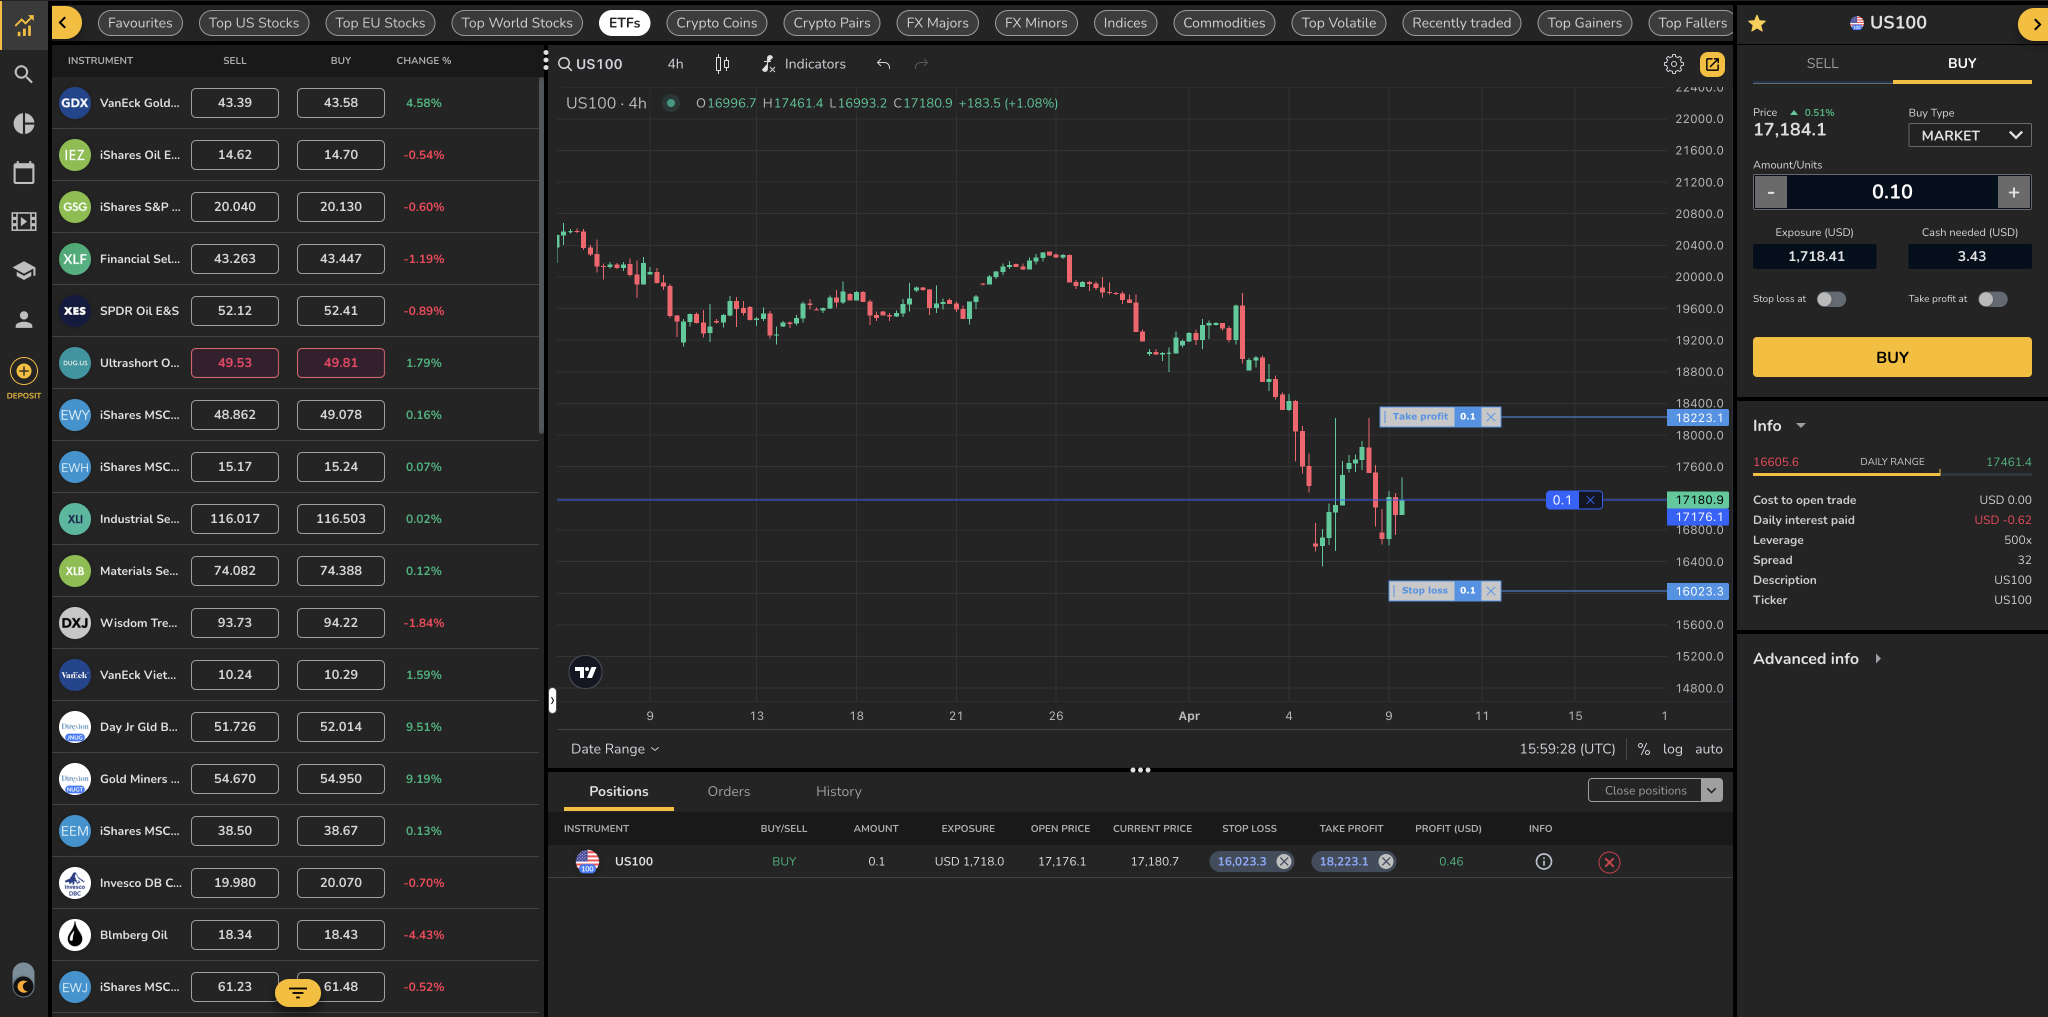The image size is (2048, 1017).
Task: Open chart toolbar three-dot menu
Action: (x=546, y=62)
